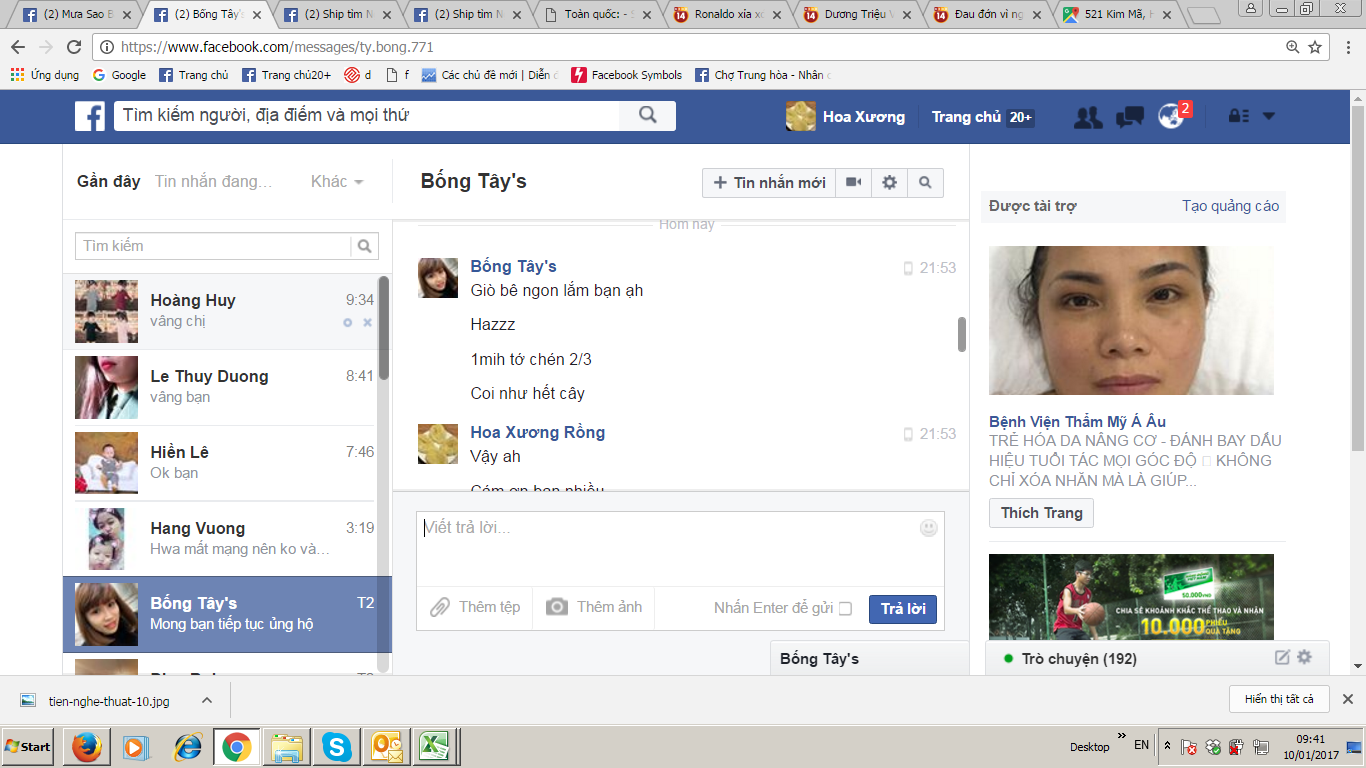The height and width of the screenshot is (768, 1366).
Task: Click the 'Trả lời' button
Action: pos(902,608)
